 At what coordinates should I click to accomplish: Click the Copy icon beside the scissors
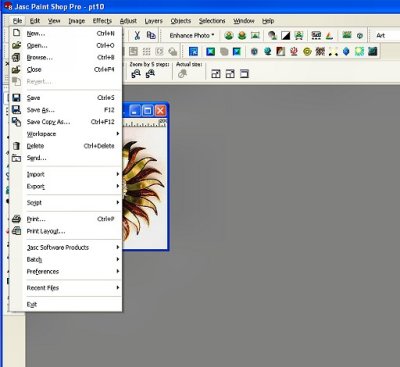[x=151, y=35]
